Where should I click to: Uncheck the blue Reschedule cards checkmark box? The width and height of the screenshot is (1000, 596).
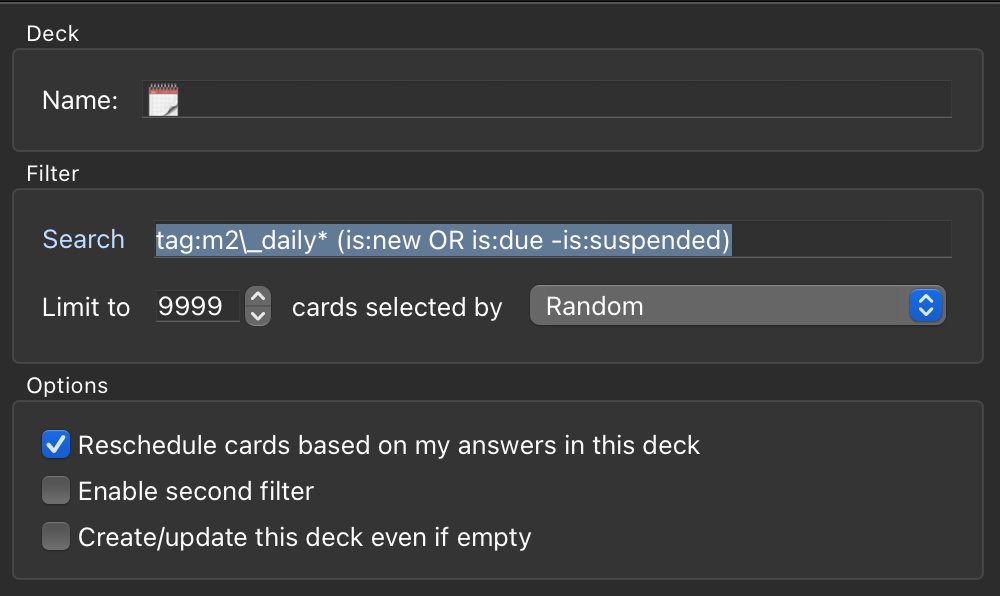click(x=56, y=444)
